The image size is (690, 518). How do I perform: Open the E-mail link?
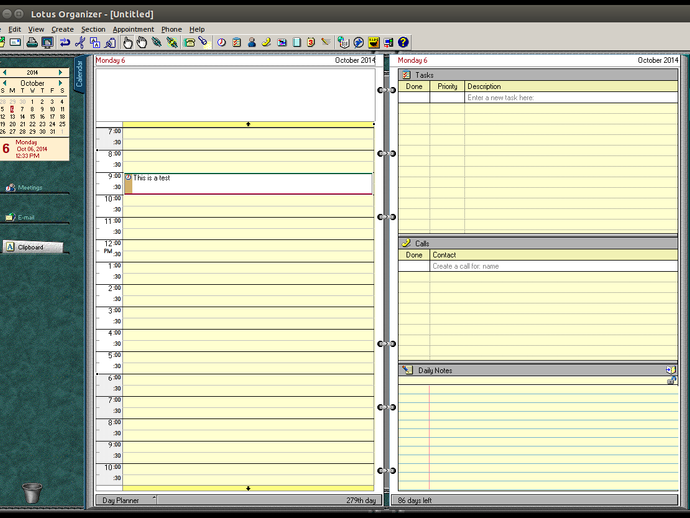point(20,217)
